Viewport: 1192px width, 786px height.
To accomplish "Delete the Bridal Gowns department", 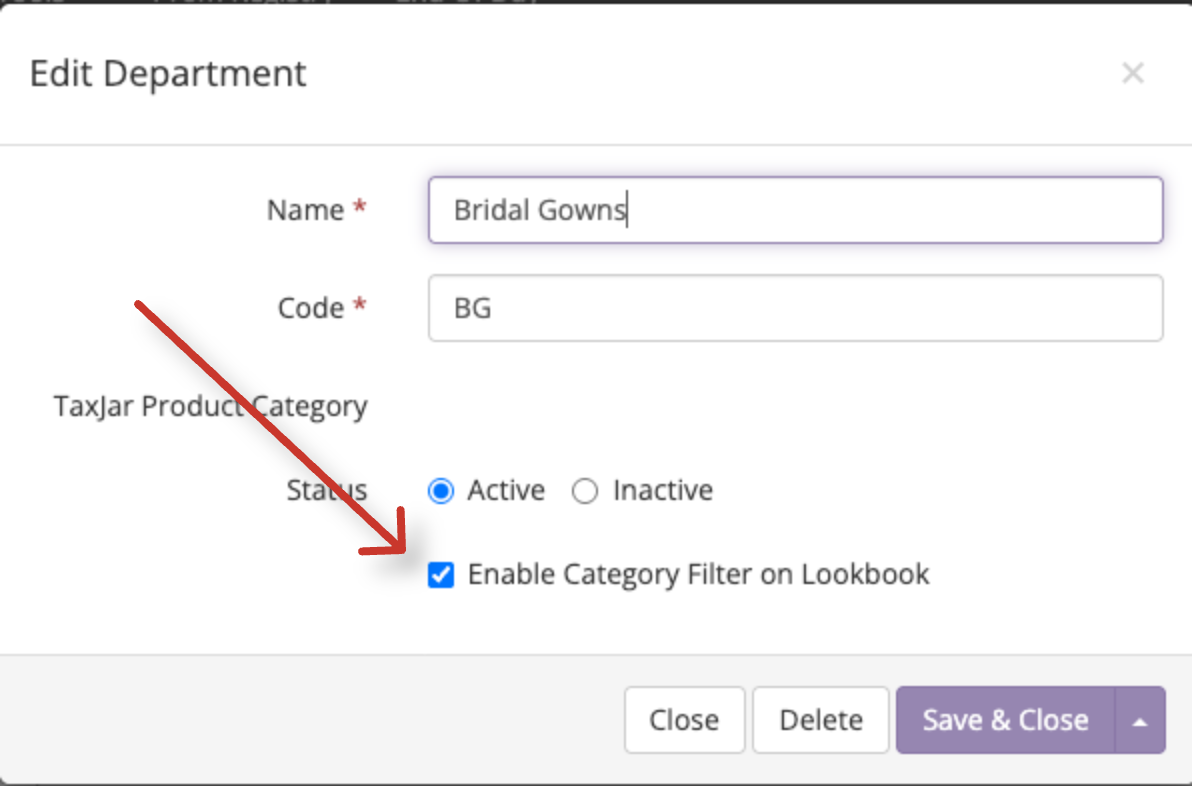I will pyautogui.click(x=820, y=720).
